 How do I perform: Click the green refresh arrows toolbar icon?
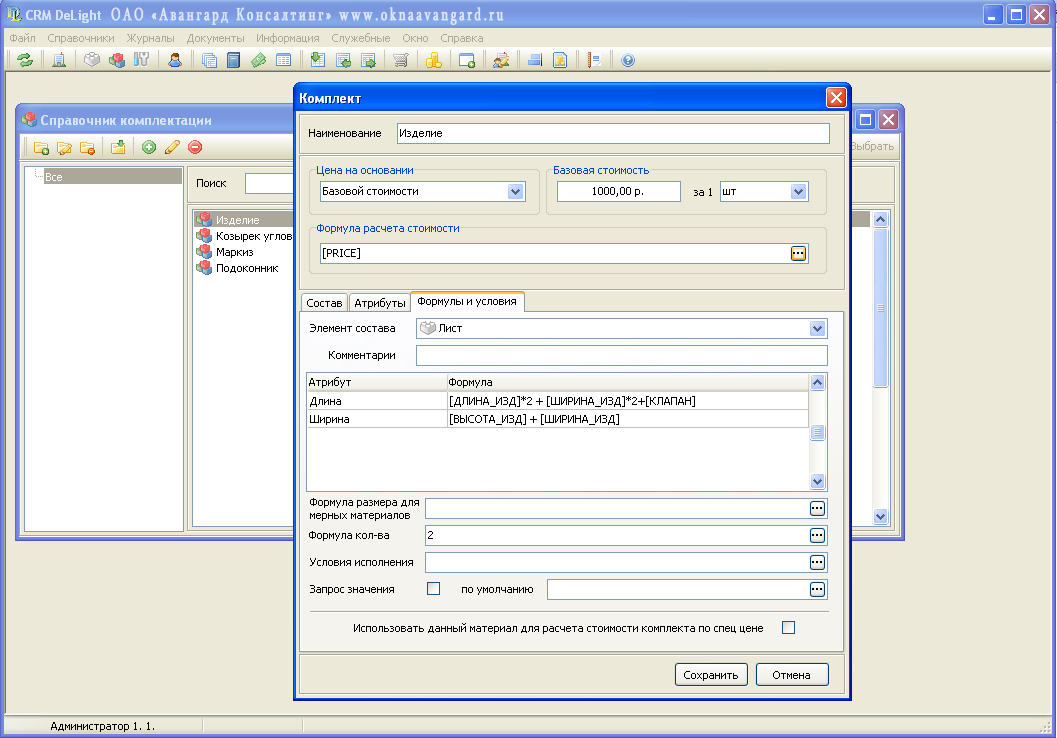[25, 60]
